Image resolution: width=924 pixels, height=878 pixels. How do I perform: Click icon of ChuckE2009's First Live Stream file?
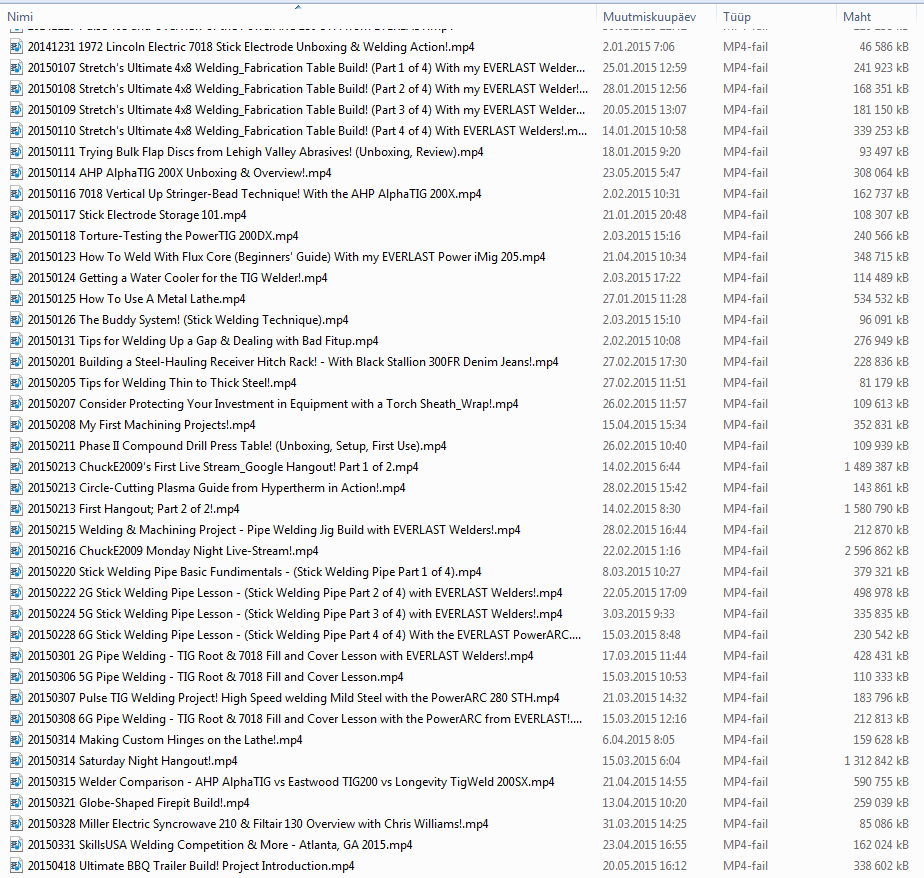(x=16, y=467)
